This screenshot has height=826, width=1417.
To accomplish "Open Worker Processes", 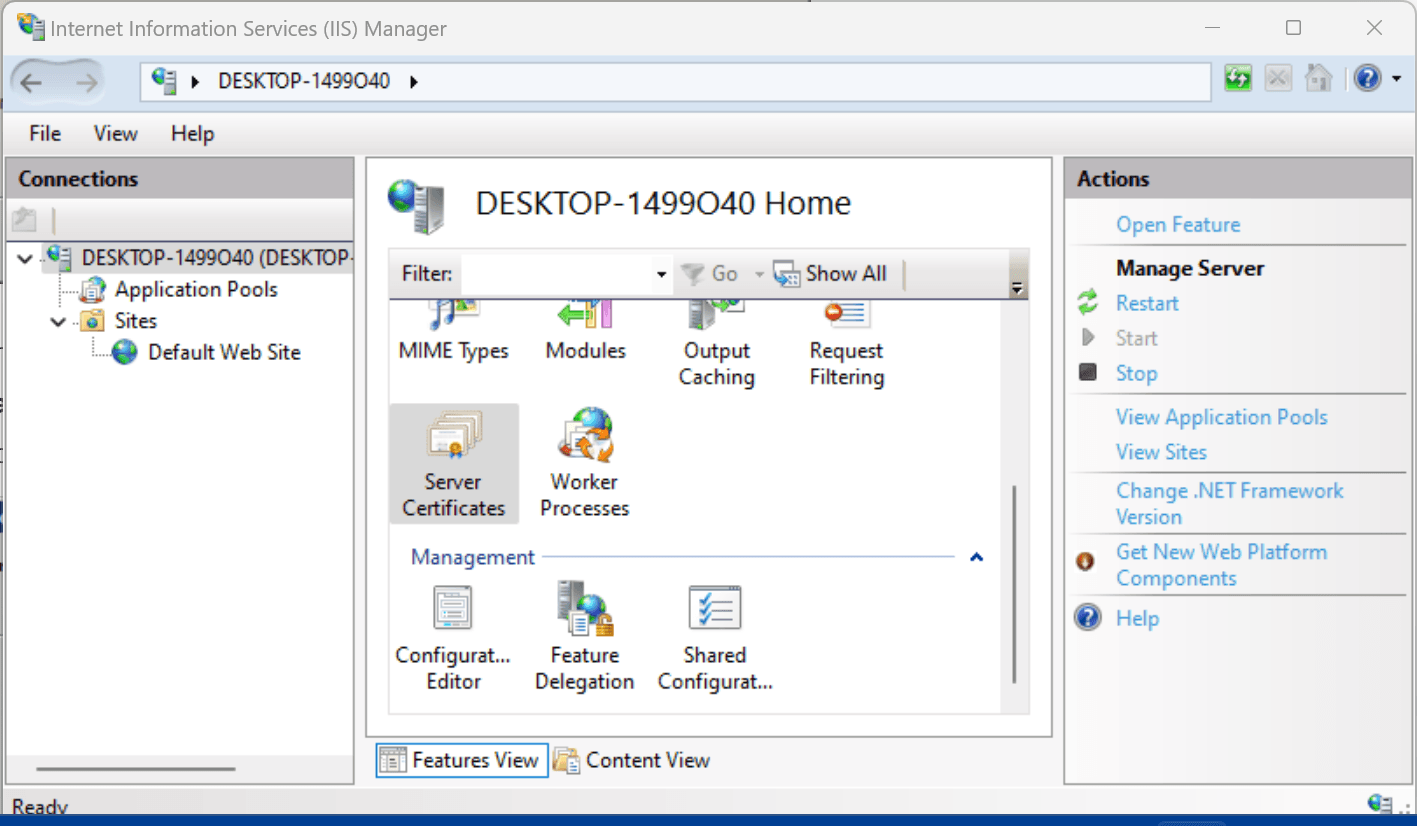I will point(584,460).
